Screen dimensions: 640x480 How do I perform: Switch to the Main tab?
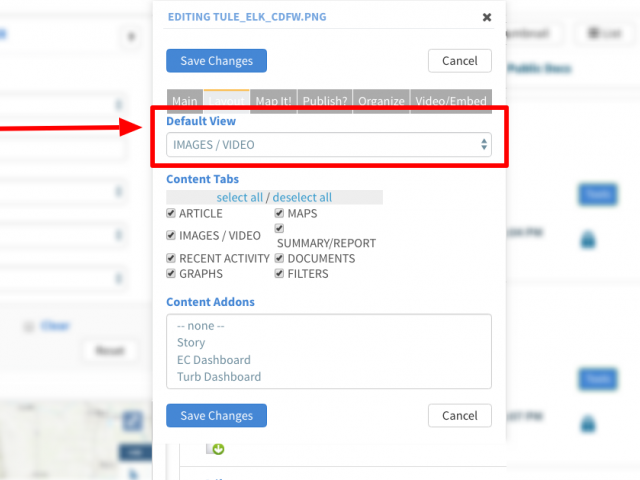[184, 101]
